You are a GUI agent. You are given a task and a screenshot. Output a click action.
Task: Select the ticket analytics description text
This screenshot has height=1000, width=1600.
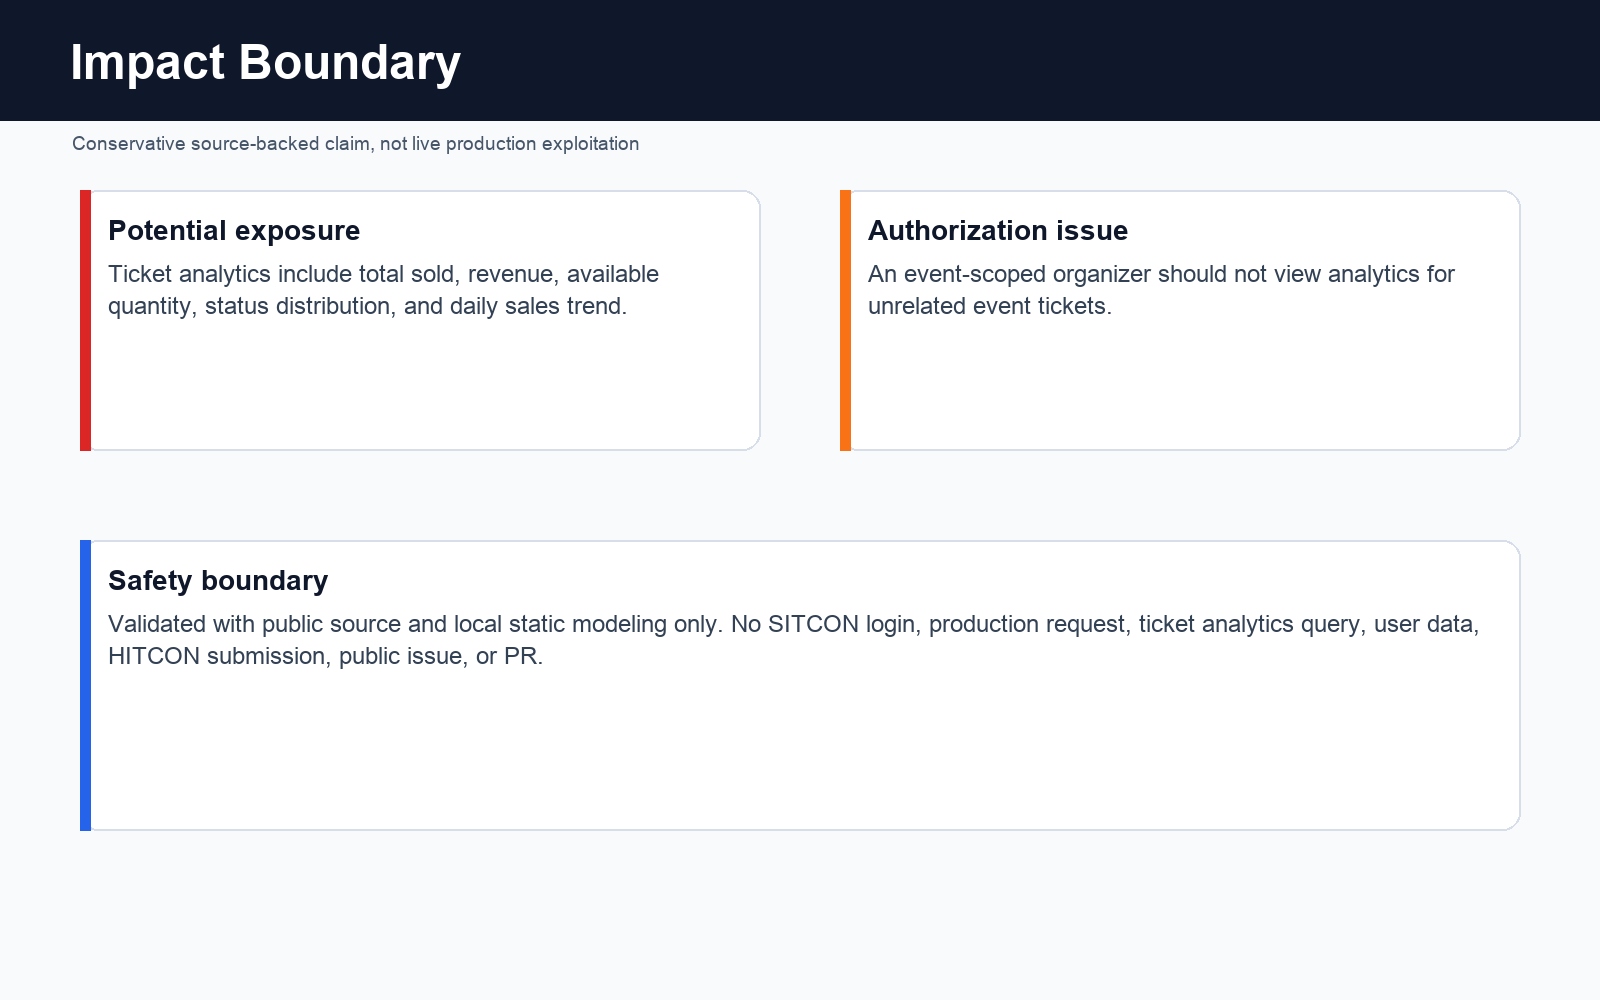(383, 290)
